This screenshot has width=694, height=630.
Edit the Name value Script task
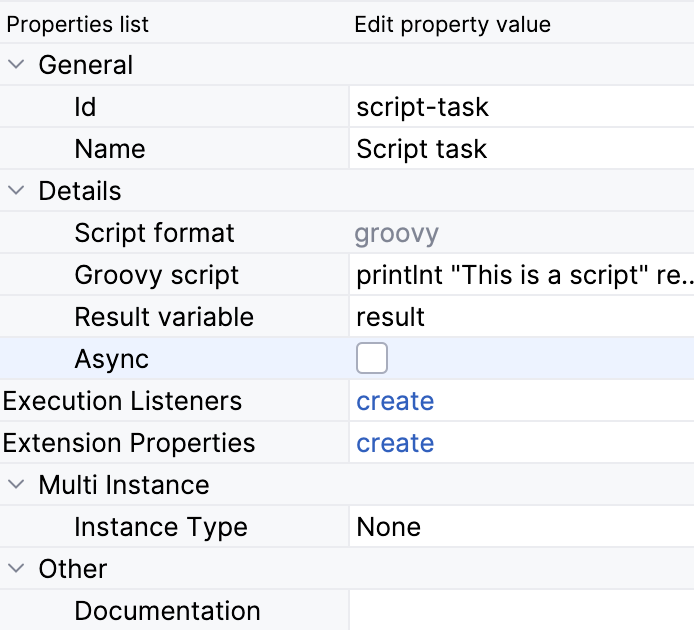pyautogui.click(x=520, y=149)
